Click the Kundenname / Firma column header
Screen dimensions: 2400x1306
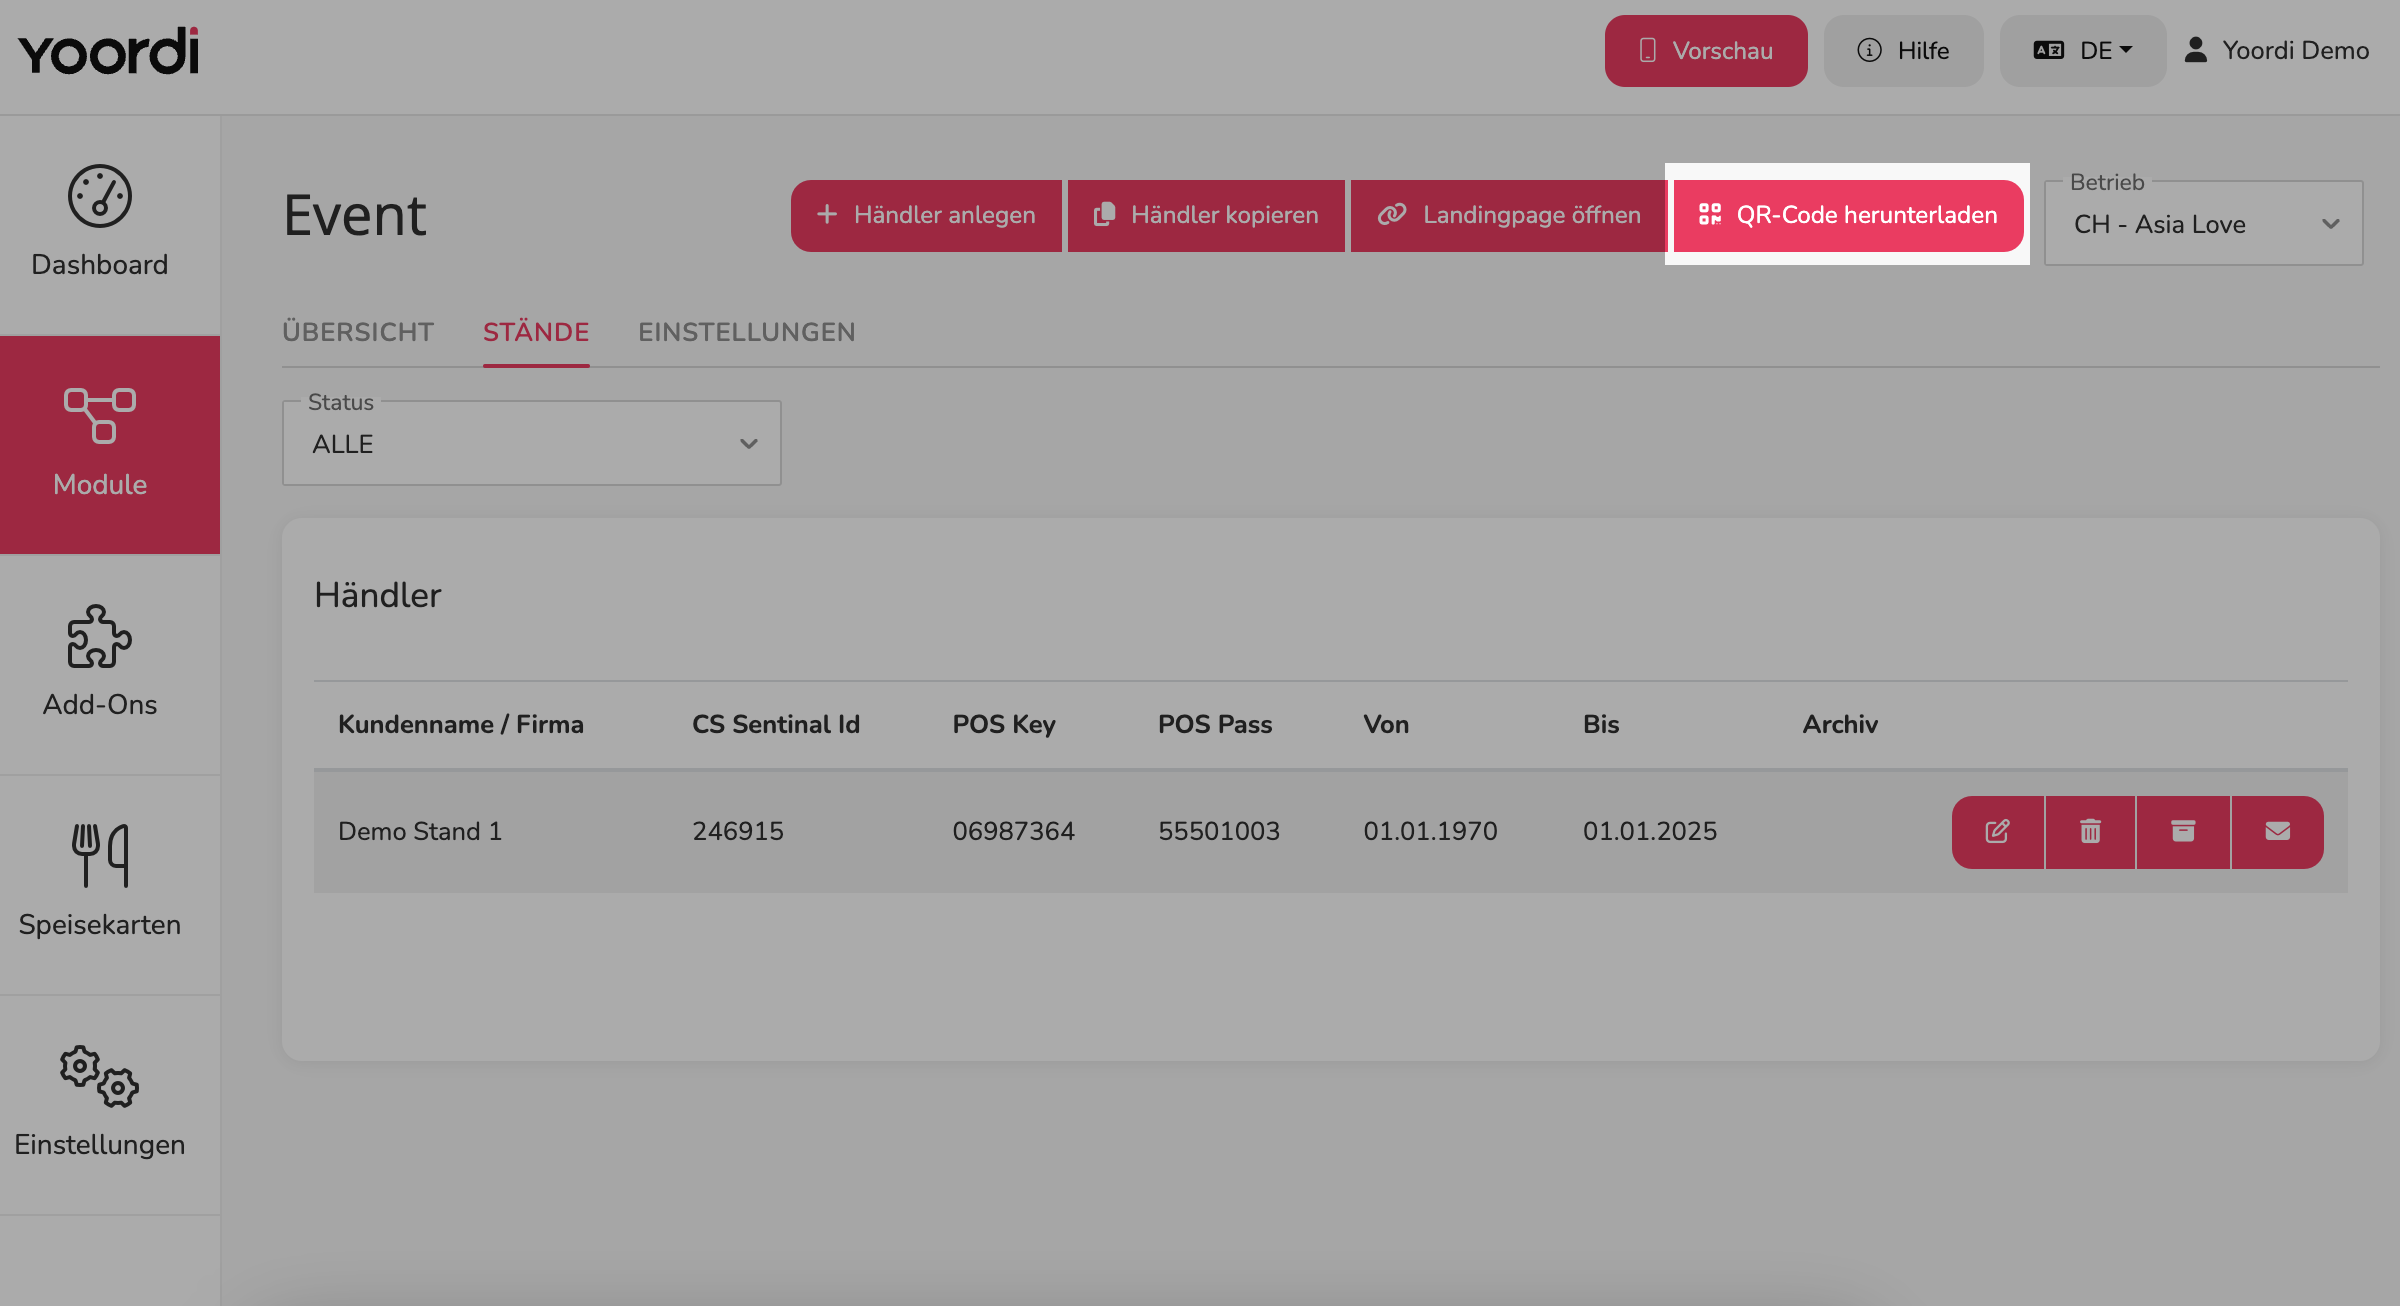461,724
